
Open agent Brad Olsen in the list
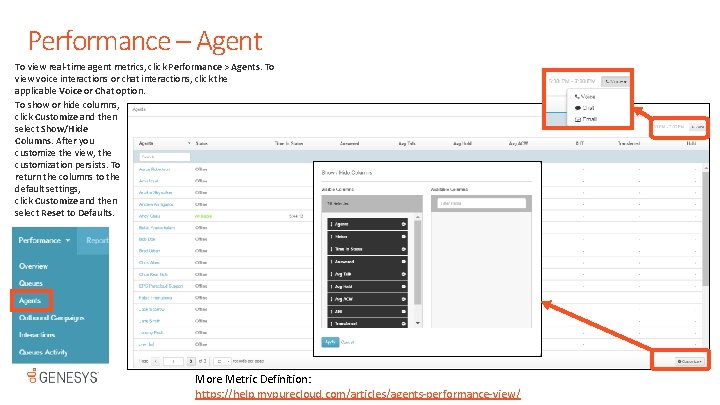click(149, 251)
